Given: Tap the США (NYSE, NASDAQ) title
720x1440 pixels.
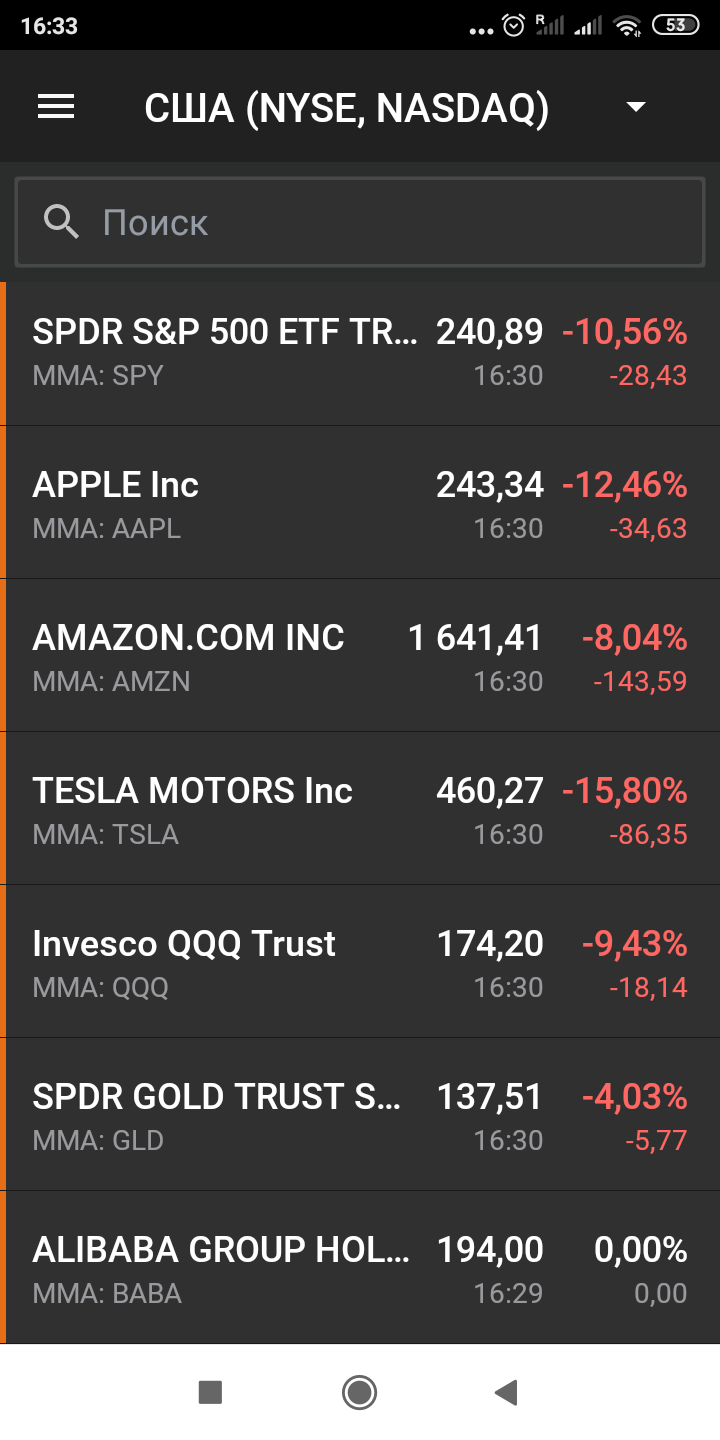Looking at the screenshot, I should point(346,108).
